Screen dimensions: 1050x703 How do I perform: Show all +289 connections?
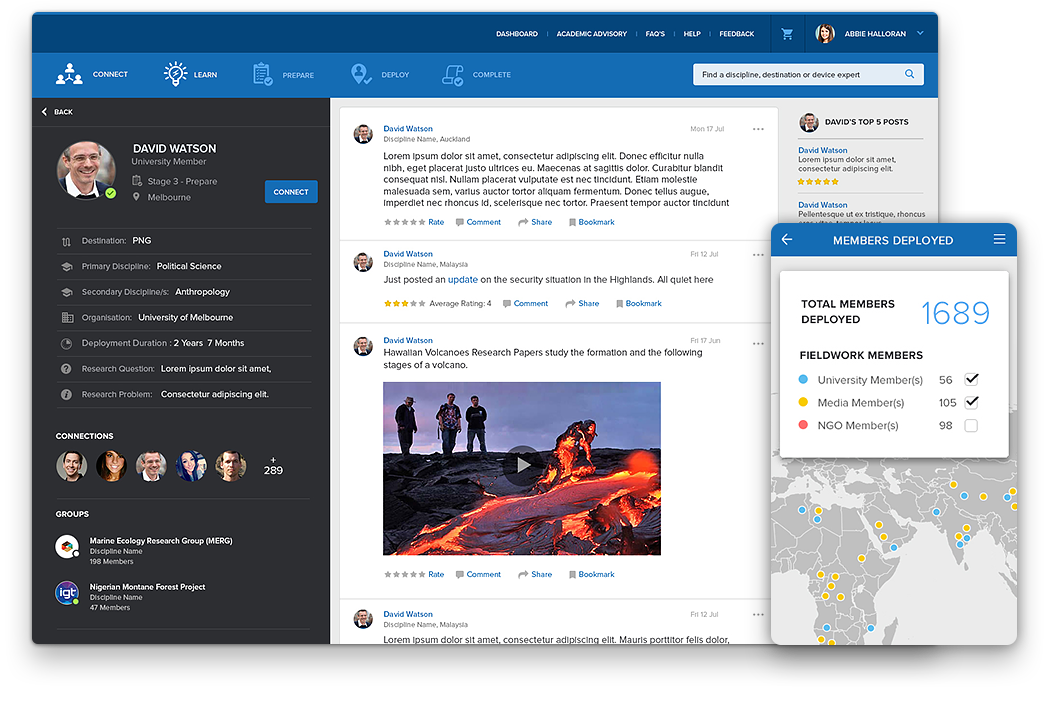[x=273, y=466]
